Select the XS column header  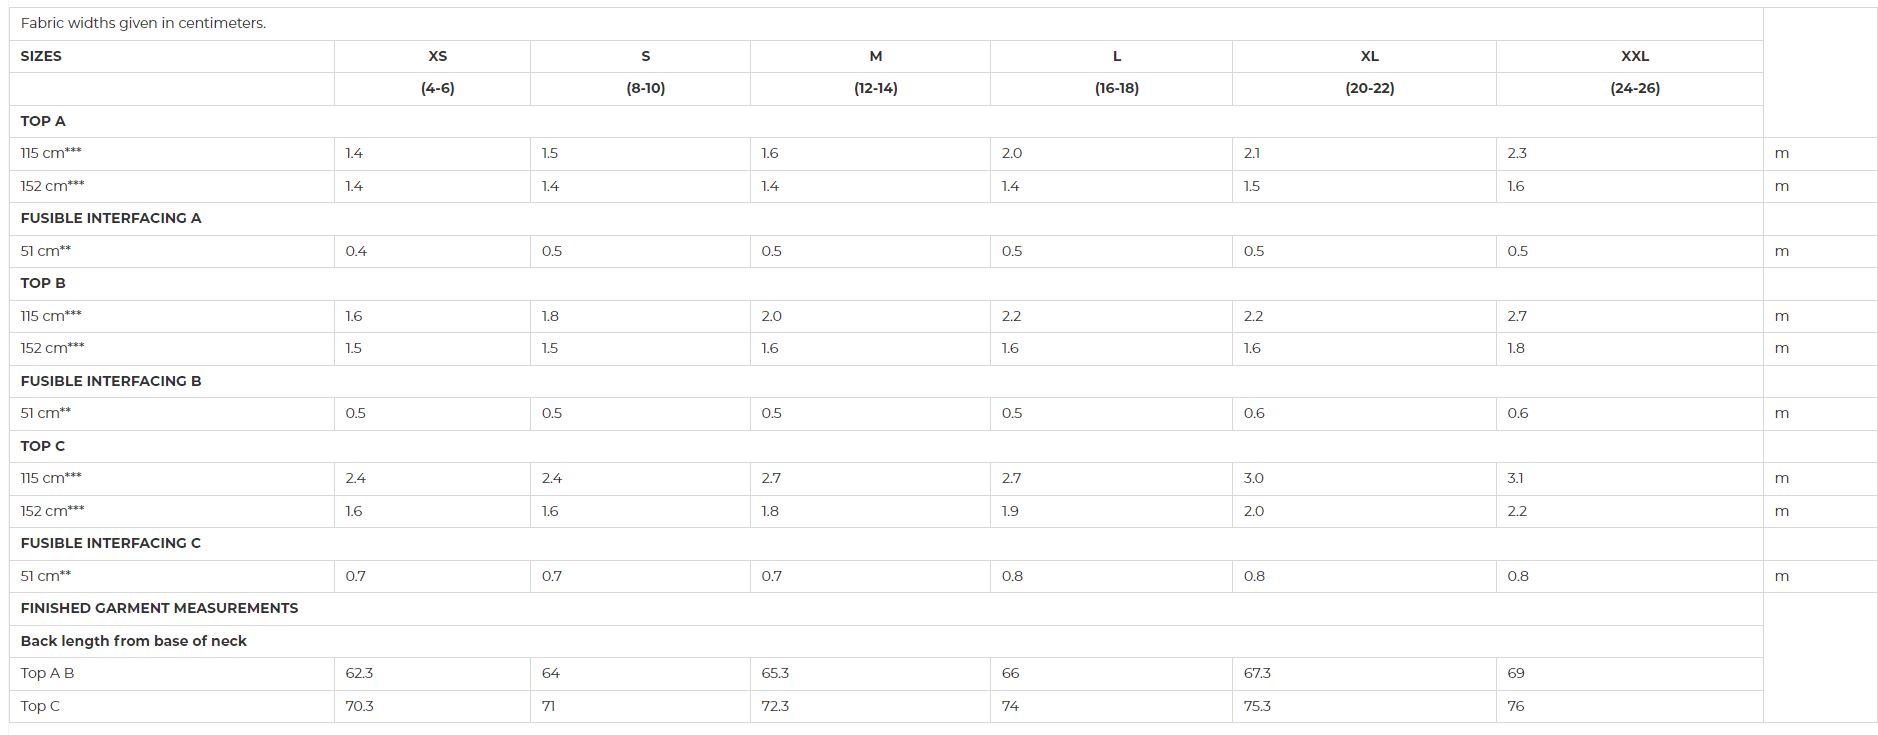pos(437,56)
